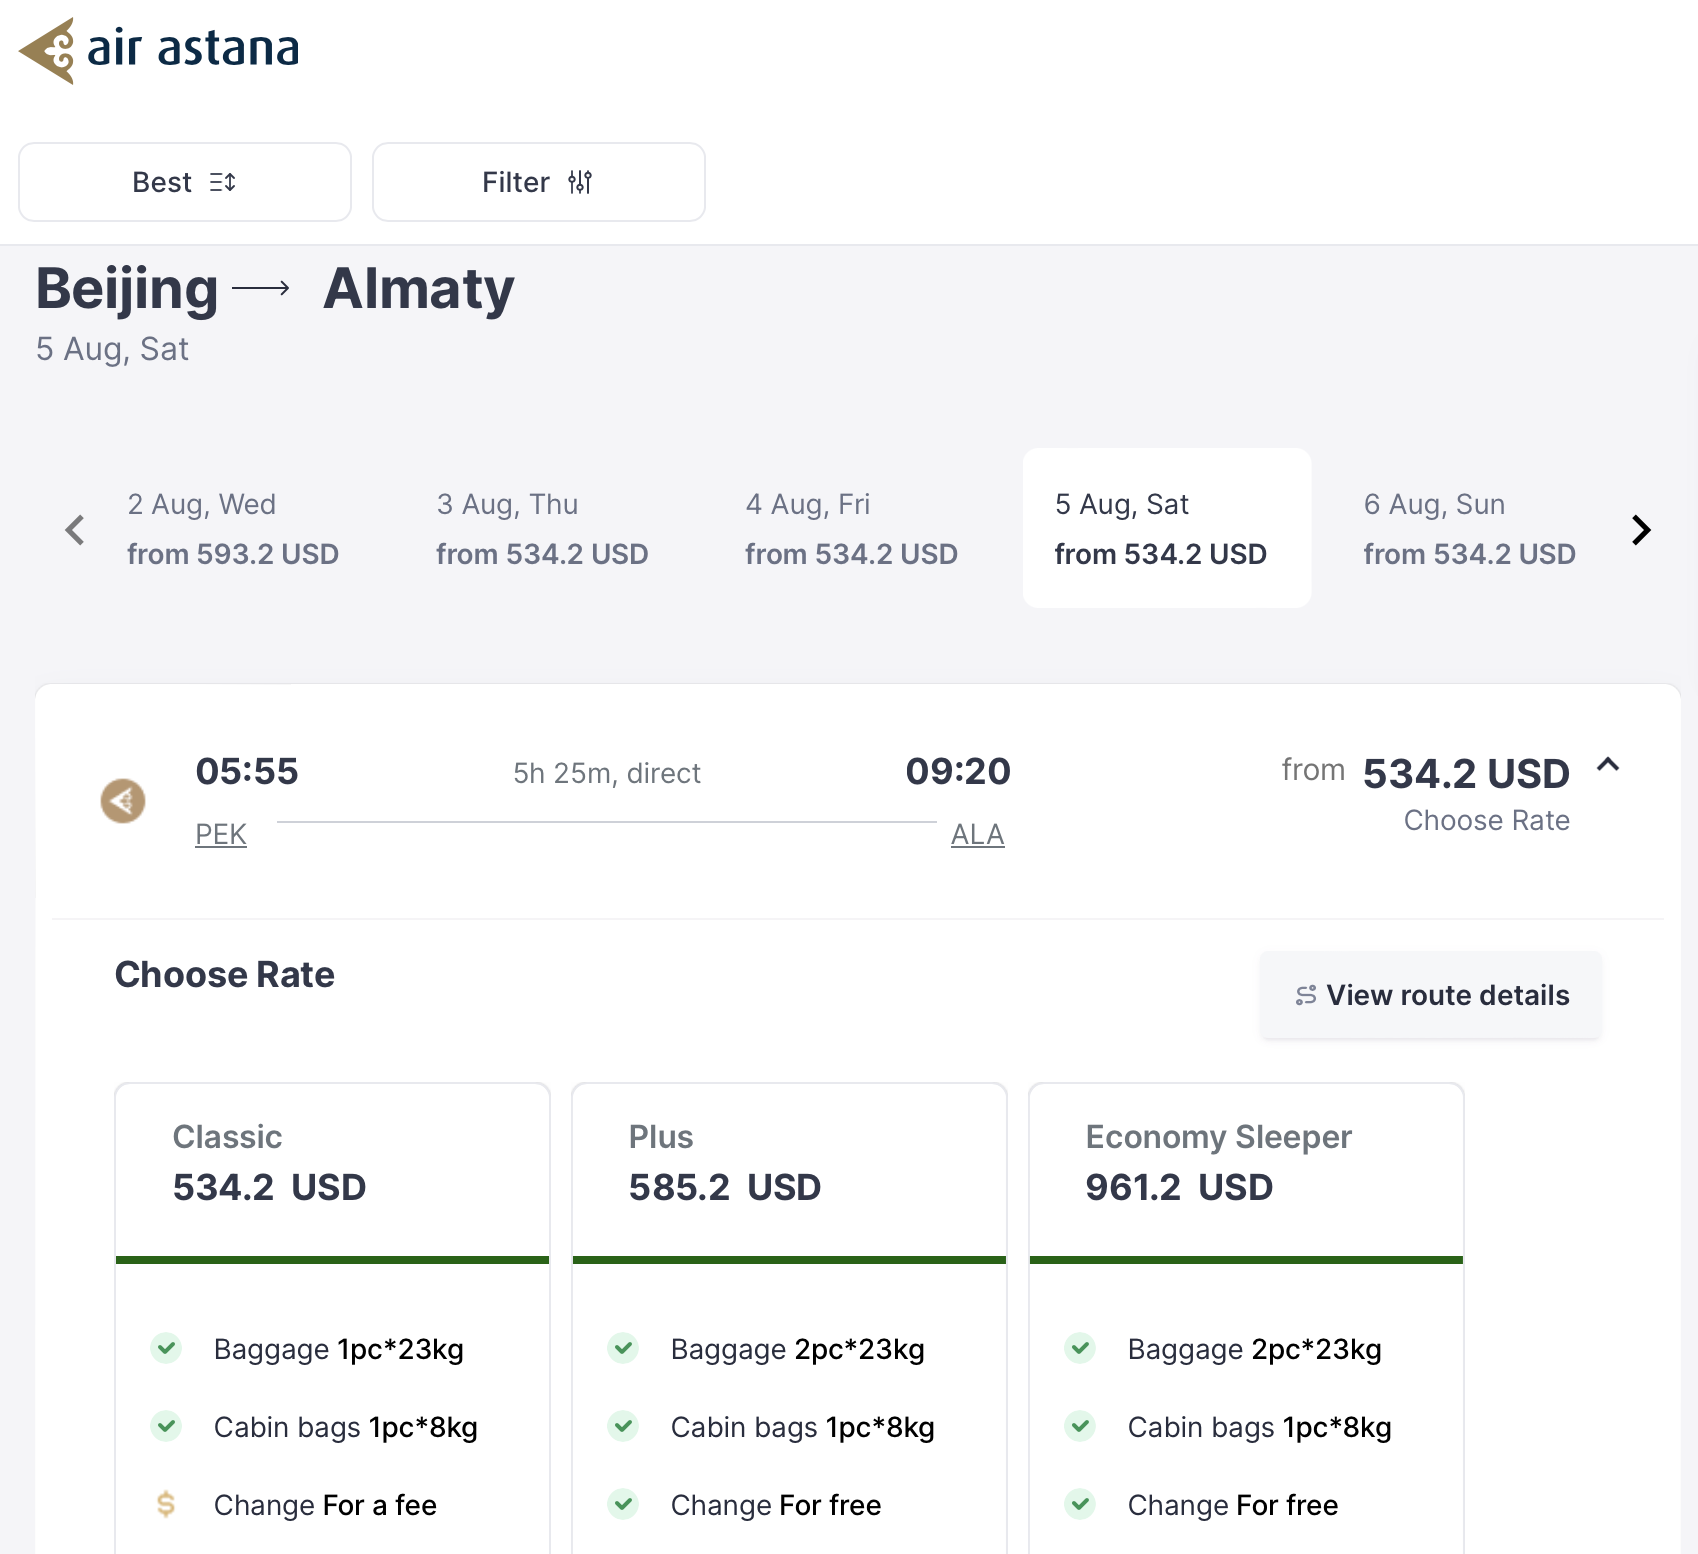Go to next dates with right arrow
The image size is (1698, 1554).
pyautogui.click(x=1641, y=529)
